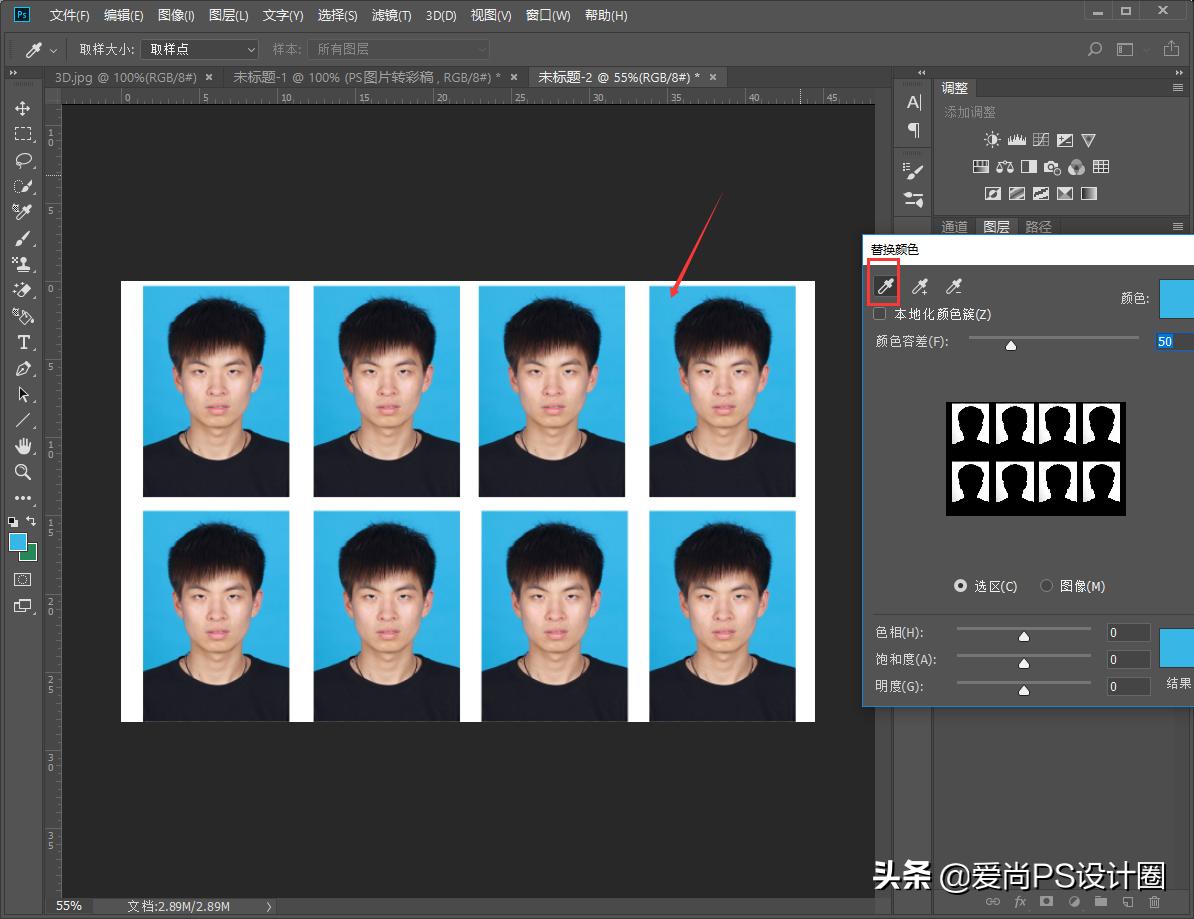Click the 色相 value input field
Screen dimensions: 1194x919
pyautogui.click(x=1128, y=632)
